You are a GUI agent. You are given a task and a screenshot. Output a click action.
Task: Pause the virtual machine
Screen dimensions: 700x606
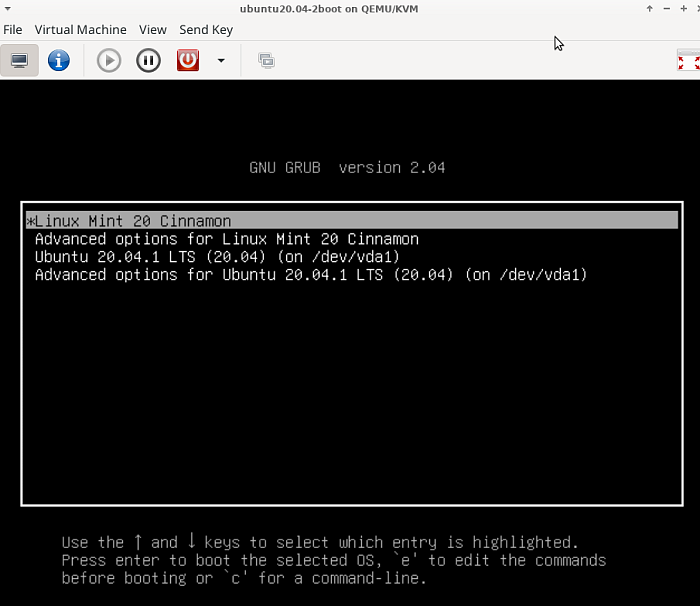148,60
